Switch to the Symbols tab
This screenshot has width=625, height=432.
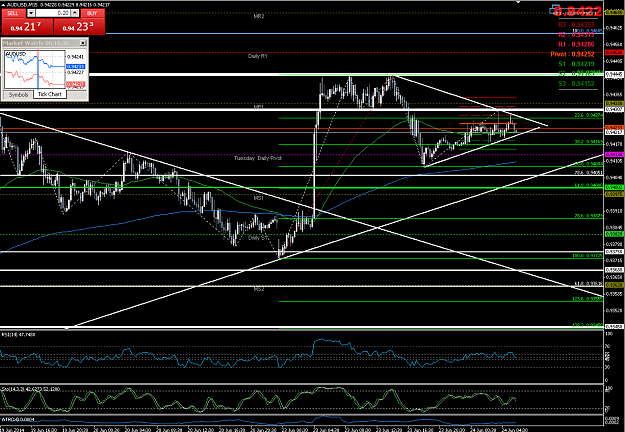pos(18,94)
